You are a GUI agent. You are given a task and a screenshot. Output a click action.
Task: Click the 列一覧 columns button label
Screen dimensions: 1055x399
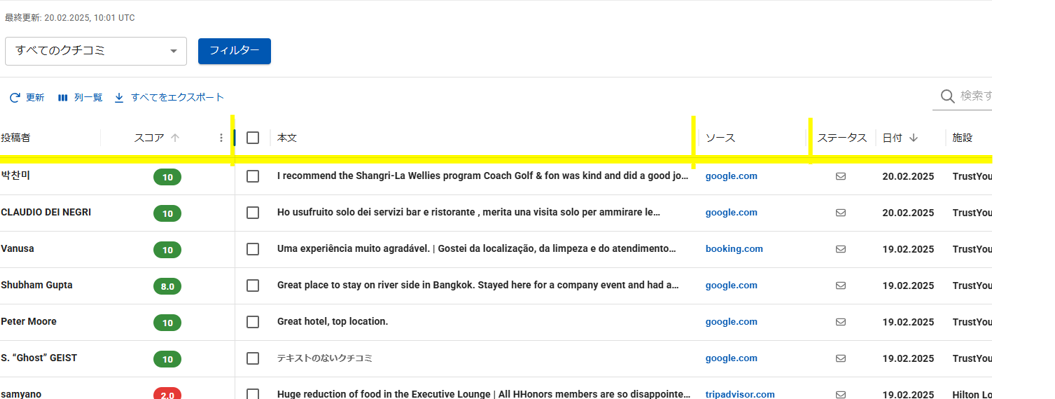click(88, 98)
